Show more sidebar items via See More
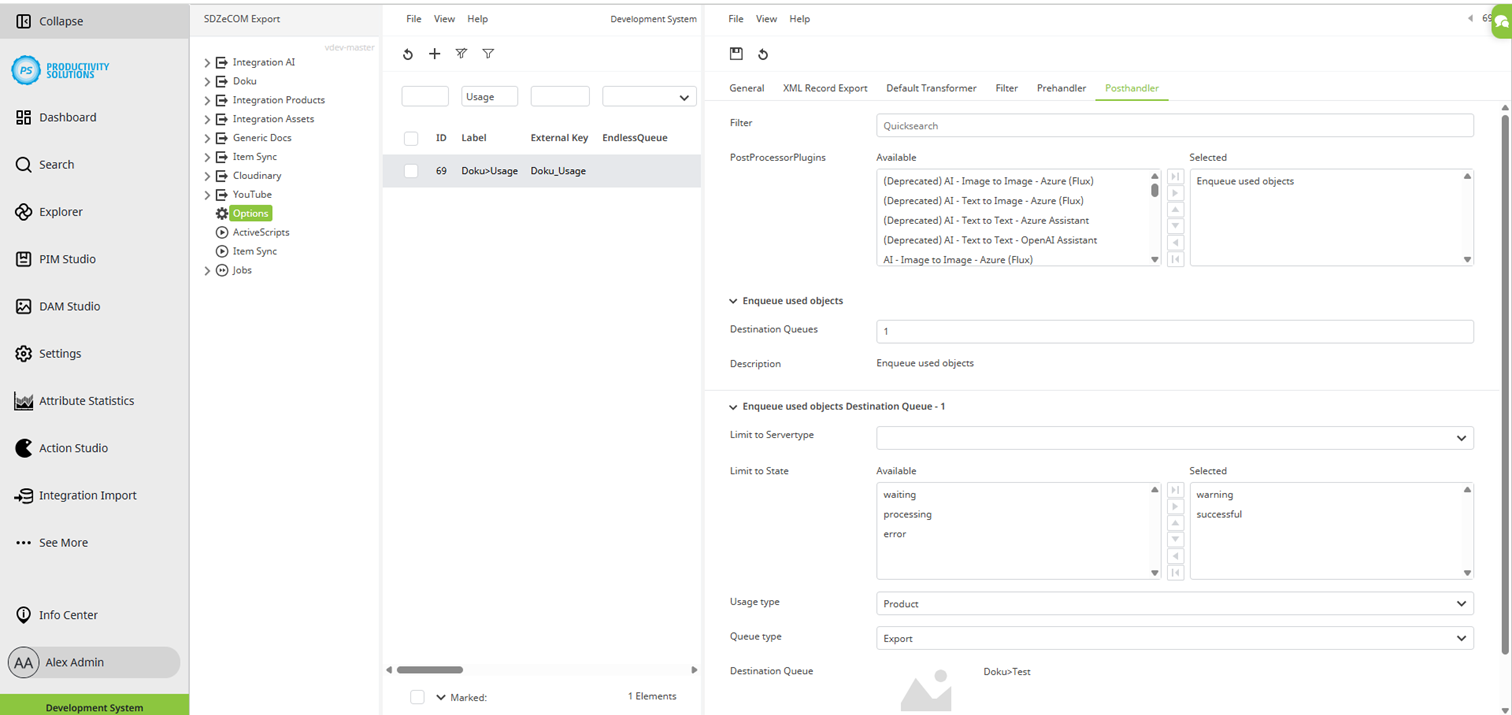The image size is (1512, 715). click(x=52, y=542)
